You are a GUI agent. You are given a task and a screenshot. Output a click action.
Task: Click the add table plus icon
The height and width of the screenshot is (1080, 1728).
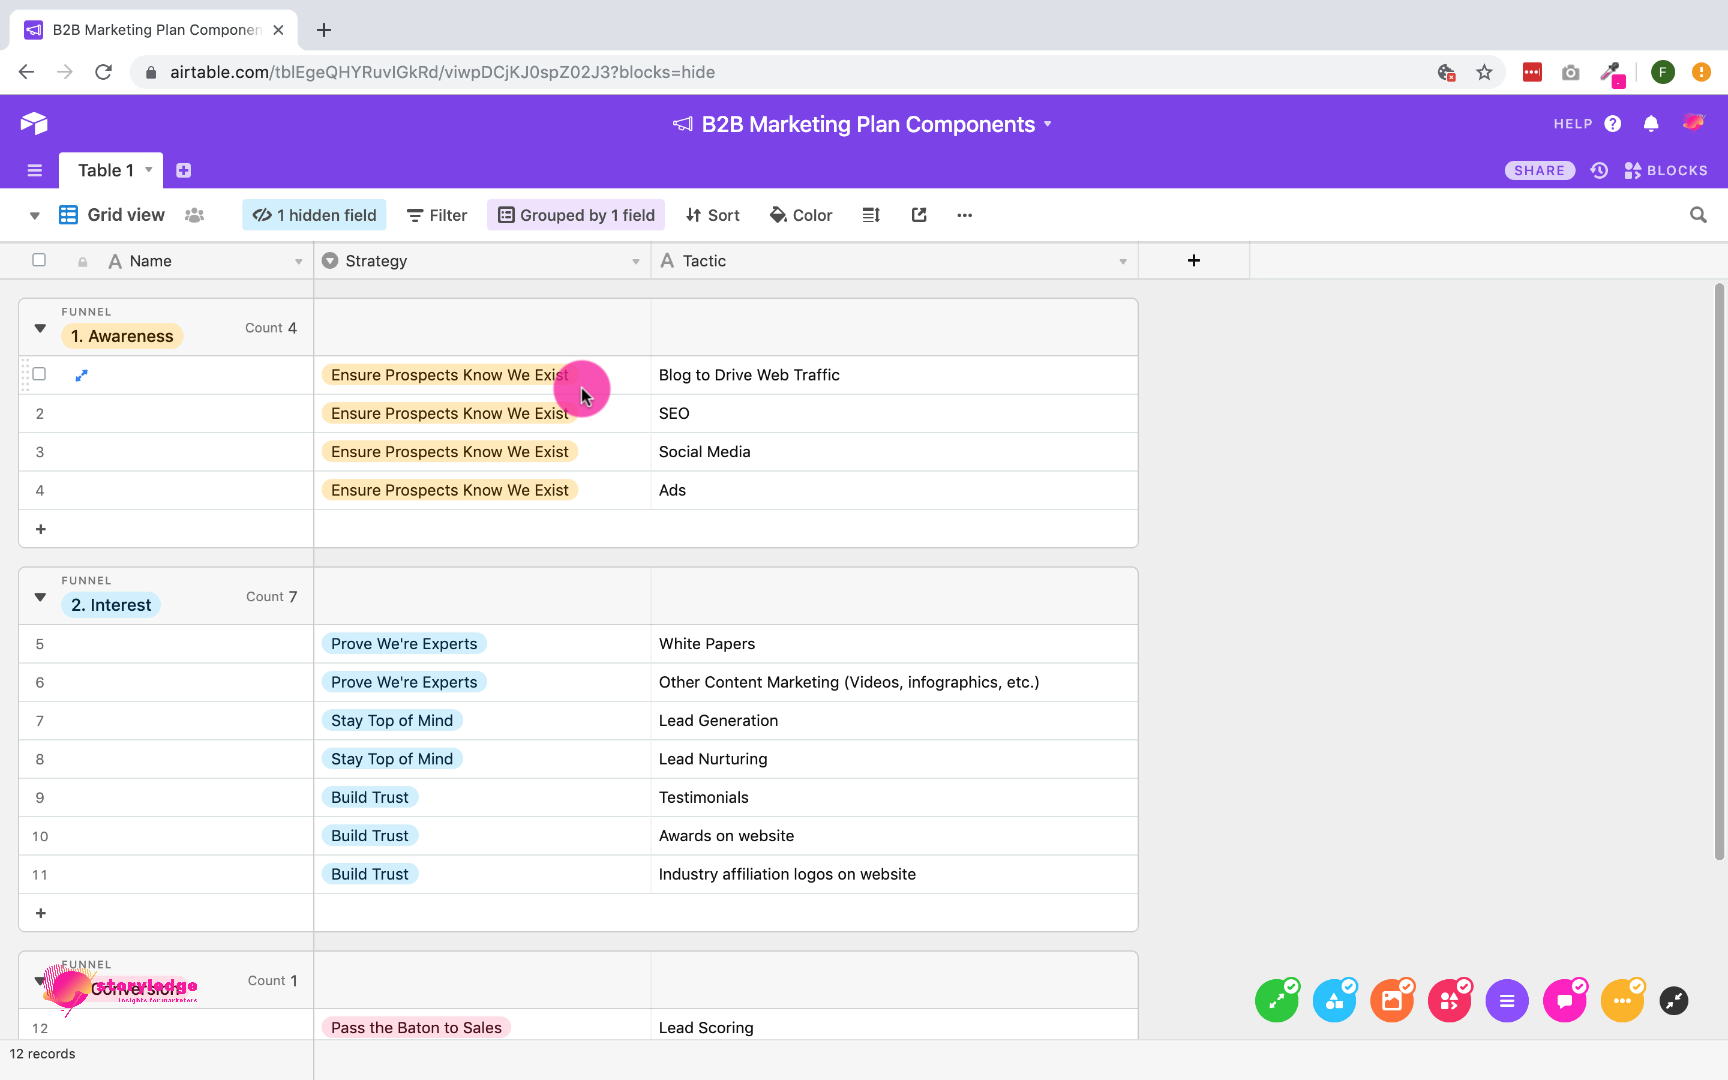click(x=184, y=171)
